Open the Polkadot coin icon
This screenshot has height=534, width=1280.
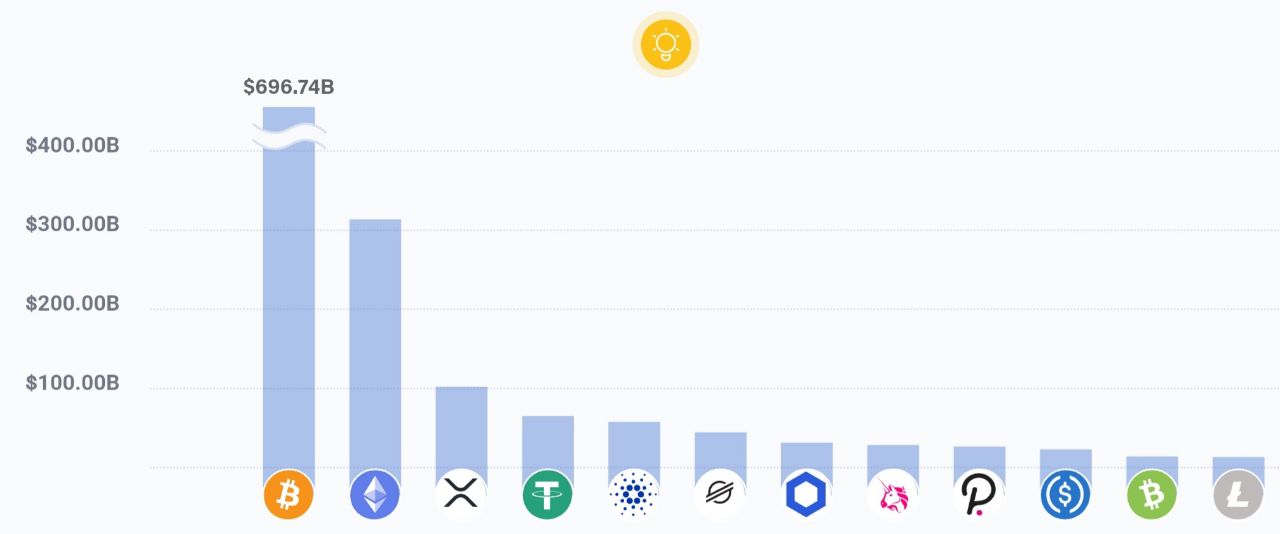click(x=979, y=495)
